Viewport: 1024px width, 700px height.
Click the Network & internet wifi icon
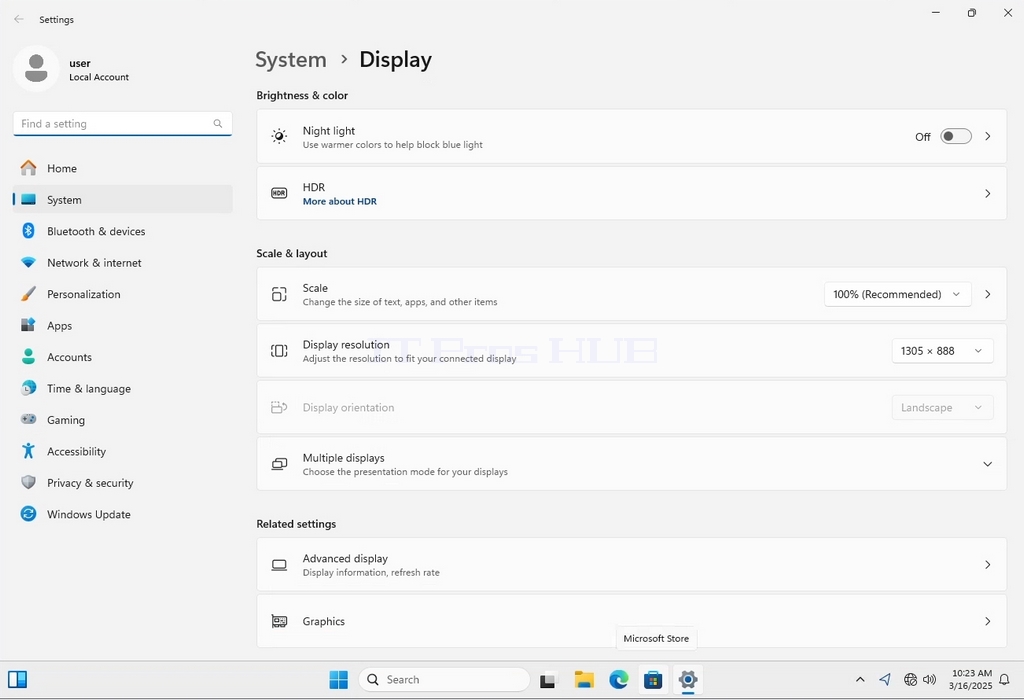coord(28,262)
